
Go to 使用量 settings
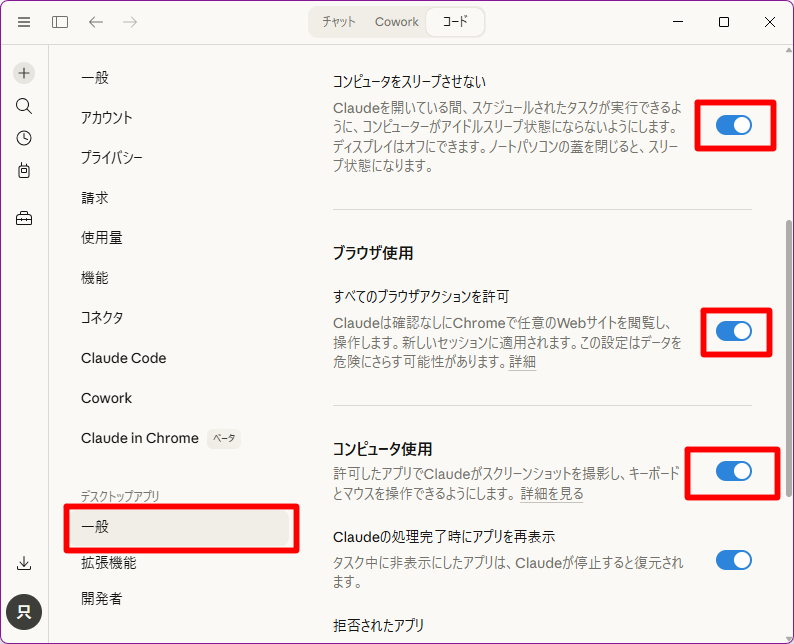tap(101, 237)
